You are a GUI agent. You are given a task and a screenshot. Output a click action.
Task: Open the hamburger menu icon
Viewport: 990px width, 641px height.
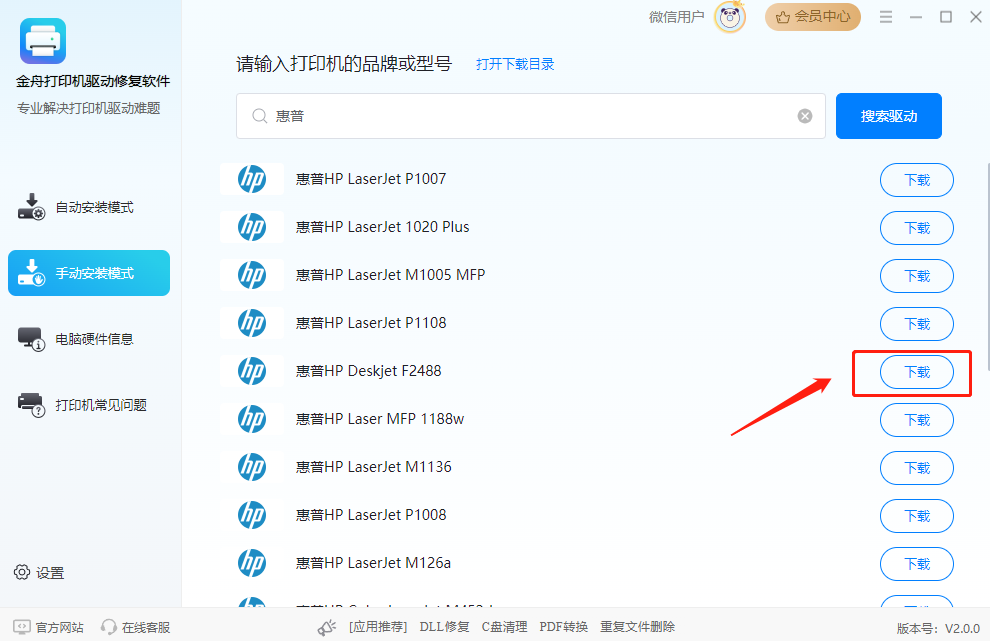886,17
